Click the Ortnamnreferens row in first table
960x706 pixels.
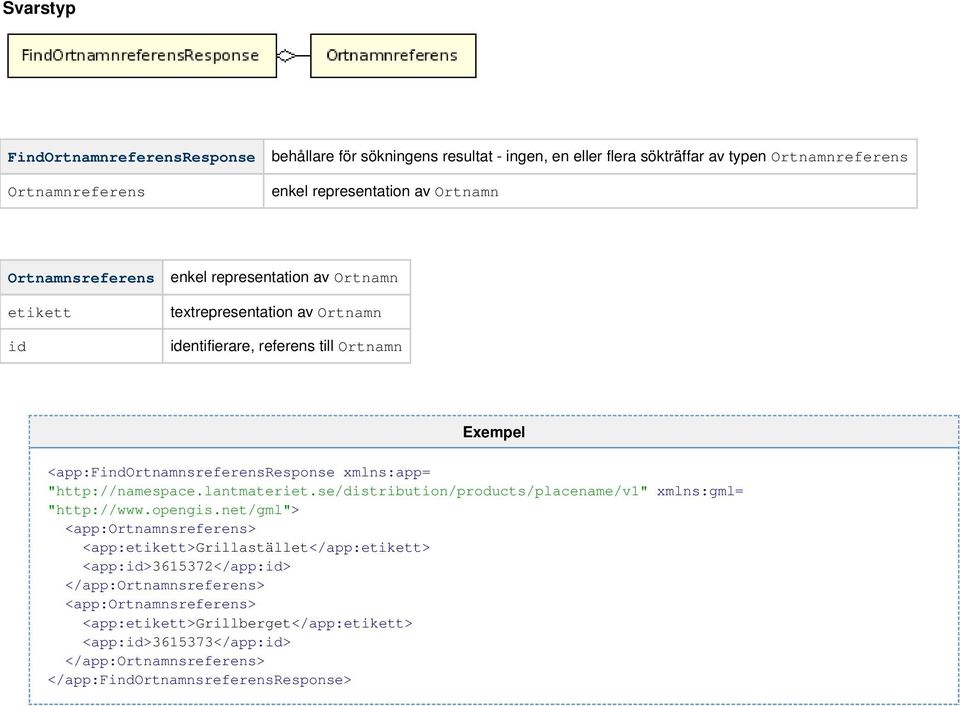point(132,192)
